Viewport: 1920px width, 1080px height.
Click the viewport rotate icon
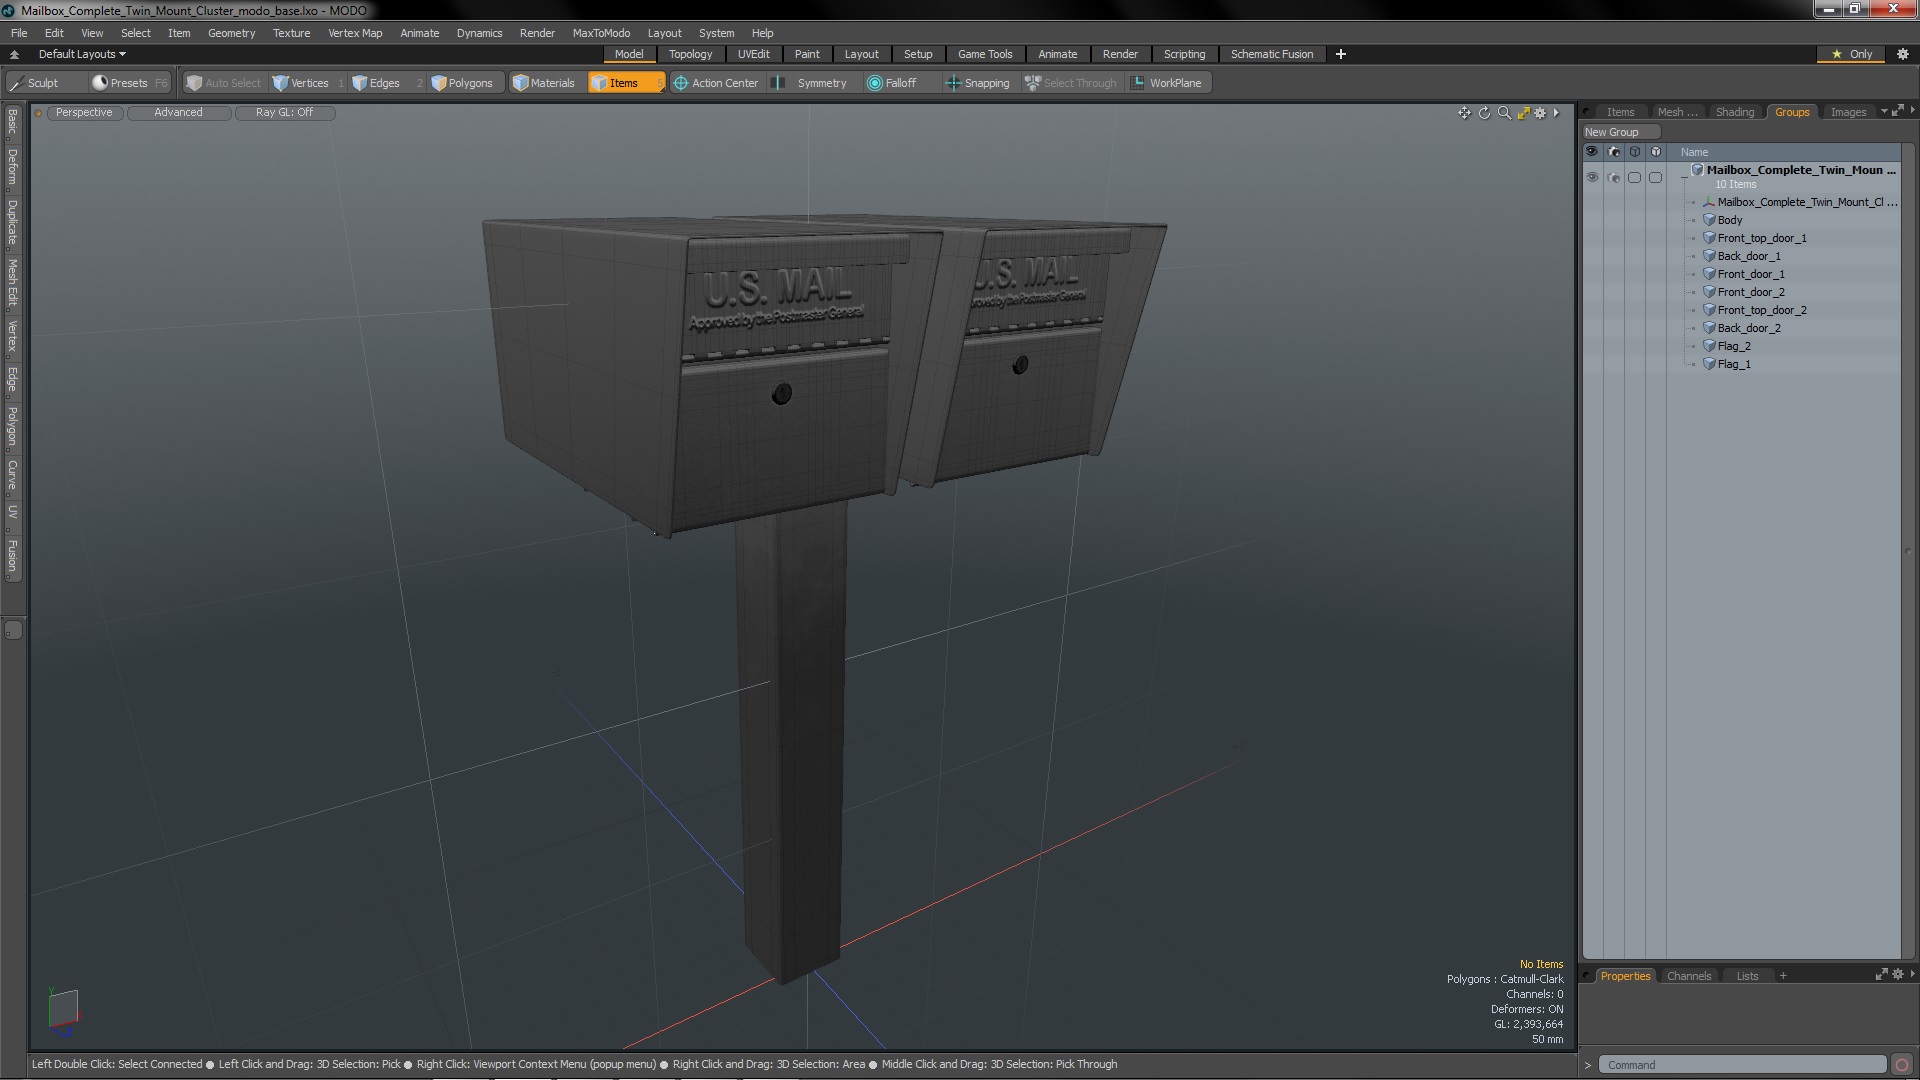[1484, 113]
